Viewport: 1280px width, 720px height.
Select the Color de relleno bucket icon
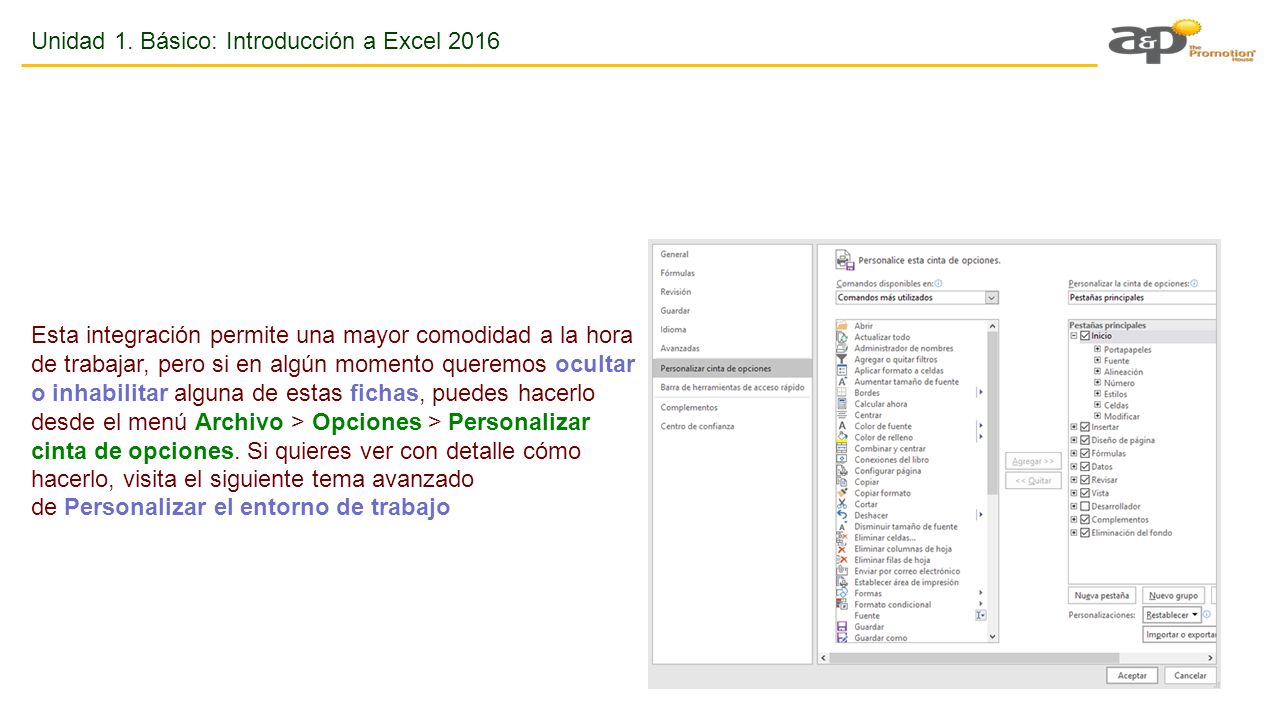pos(842,437)
